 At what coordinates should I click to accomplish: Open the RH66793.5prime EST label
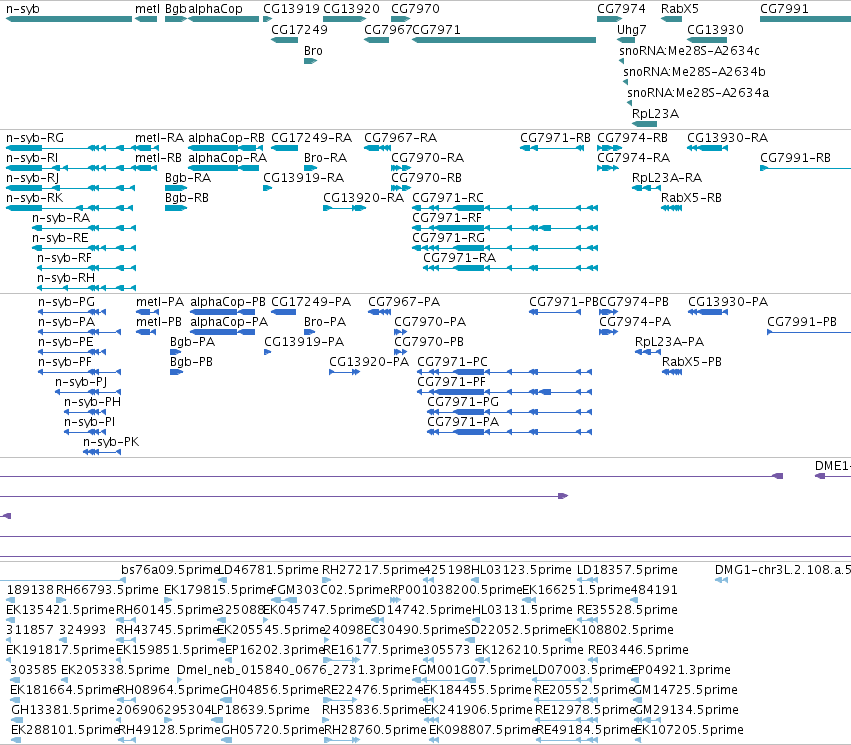pyautogui.click(x=107, y=590)
